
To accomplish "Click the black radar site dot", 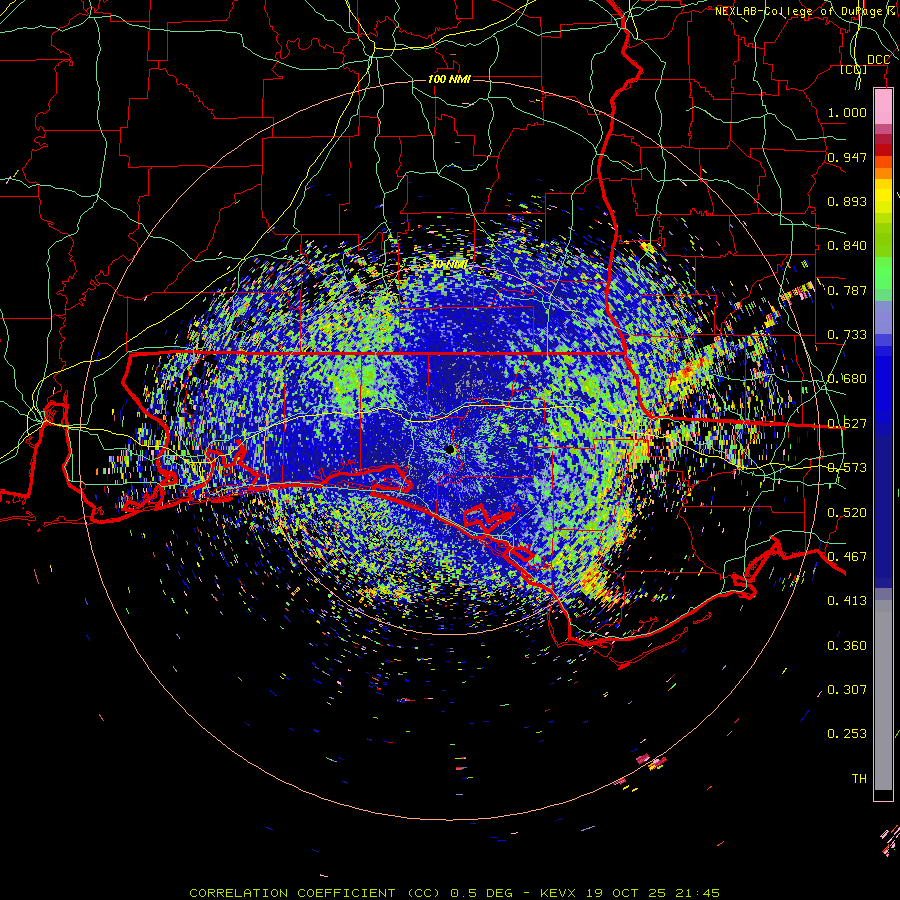I will pyautogui.click(x=450, y=449).
